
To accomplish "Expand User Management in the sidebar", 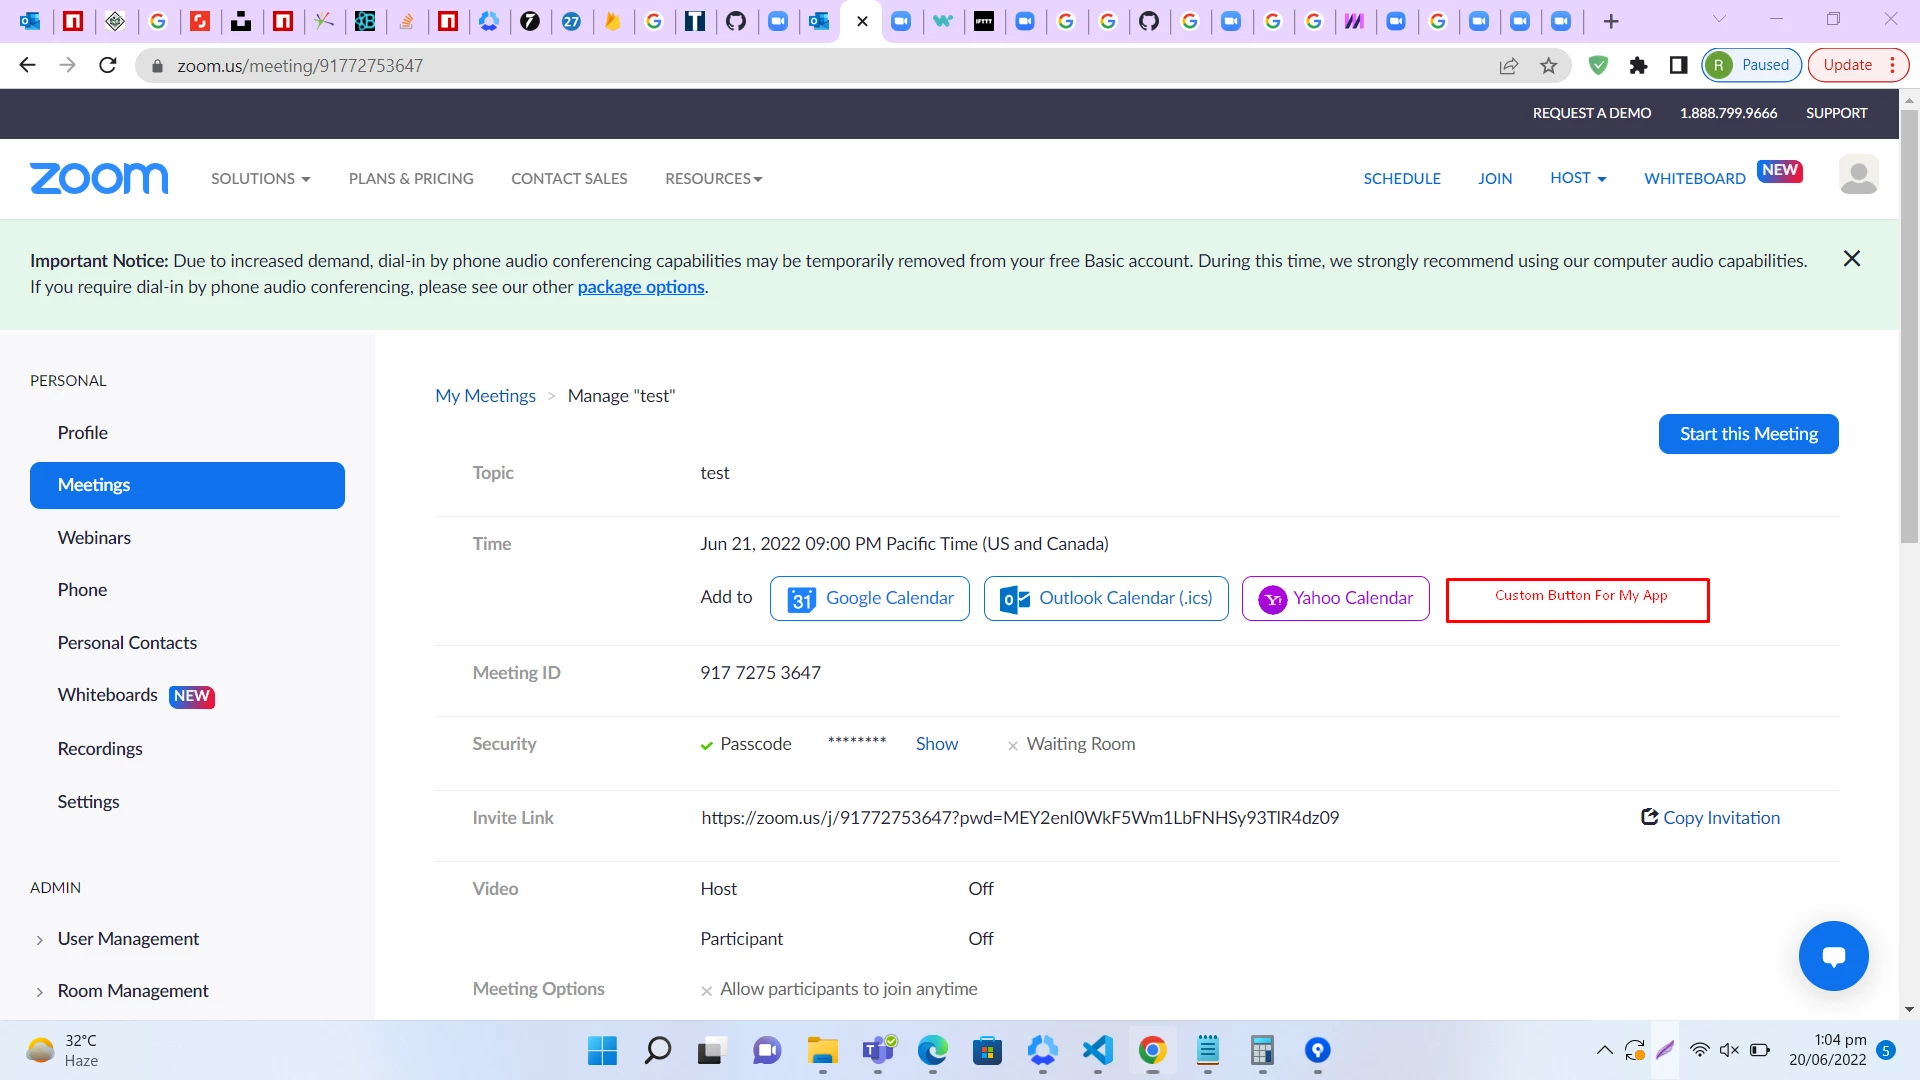I will [128, 939].
